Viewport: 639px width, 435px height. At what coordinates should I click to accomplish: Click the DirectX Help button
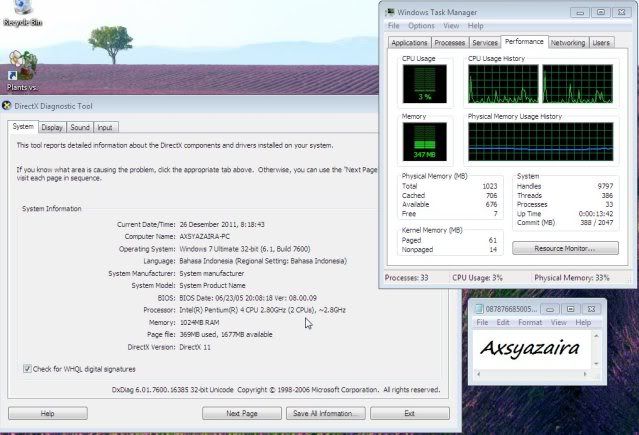click(48, 413)
